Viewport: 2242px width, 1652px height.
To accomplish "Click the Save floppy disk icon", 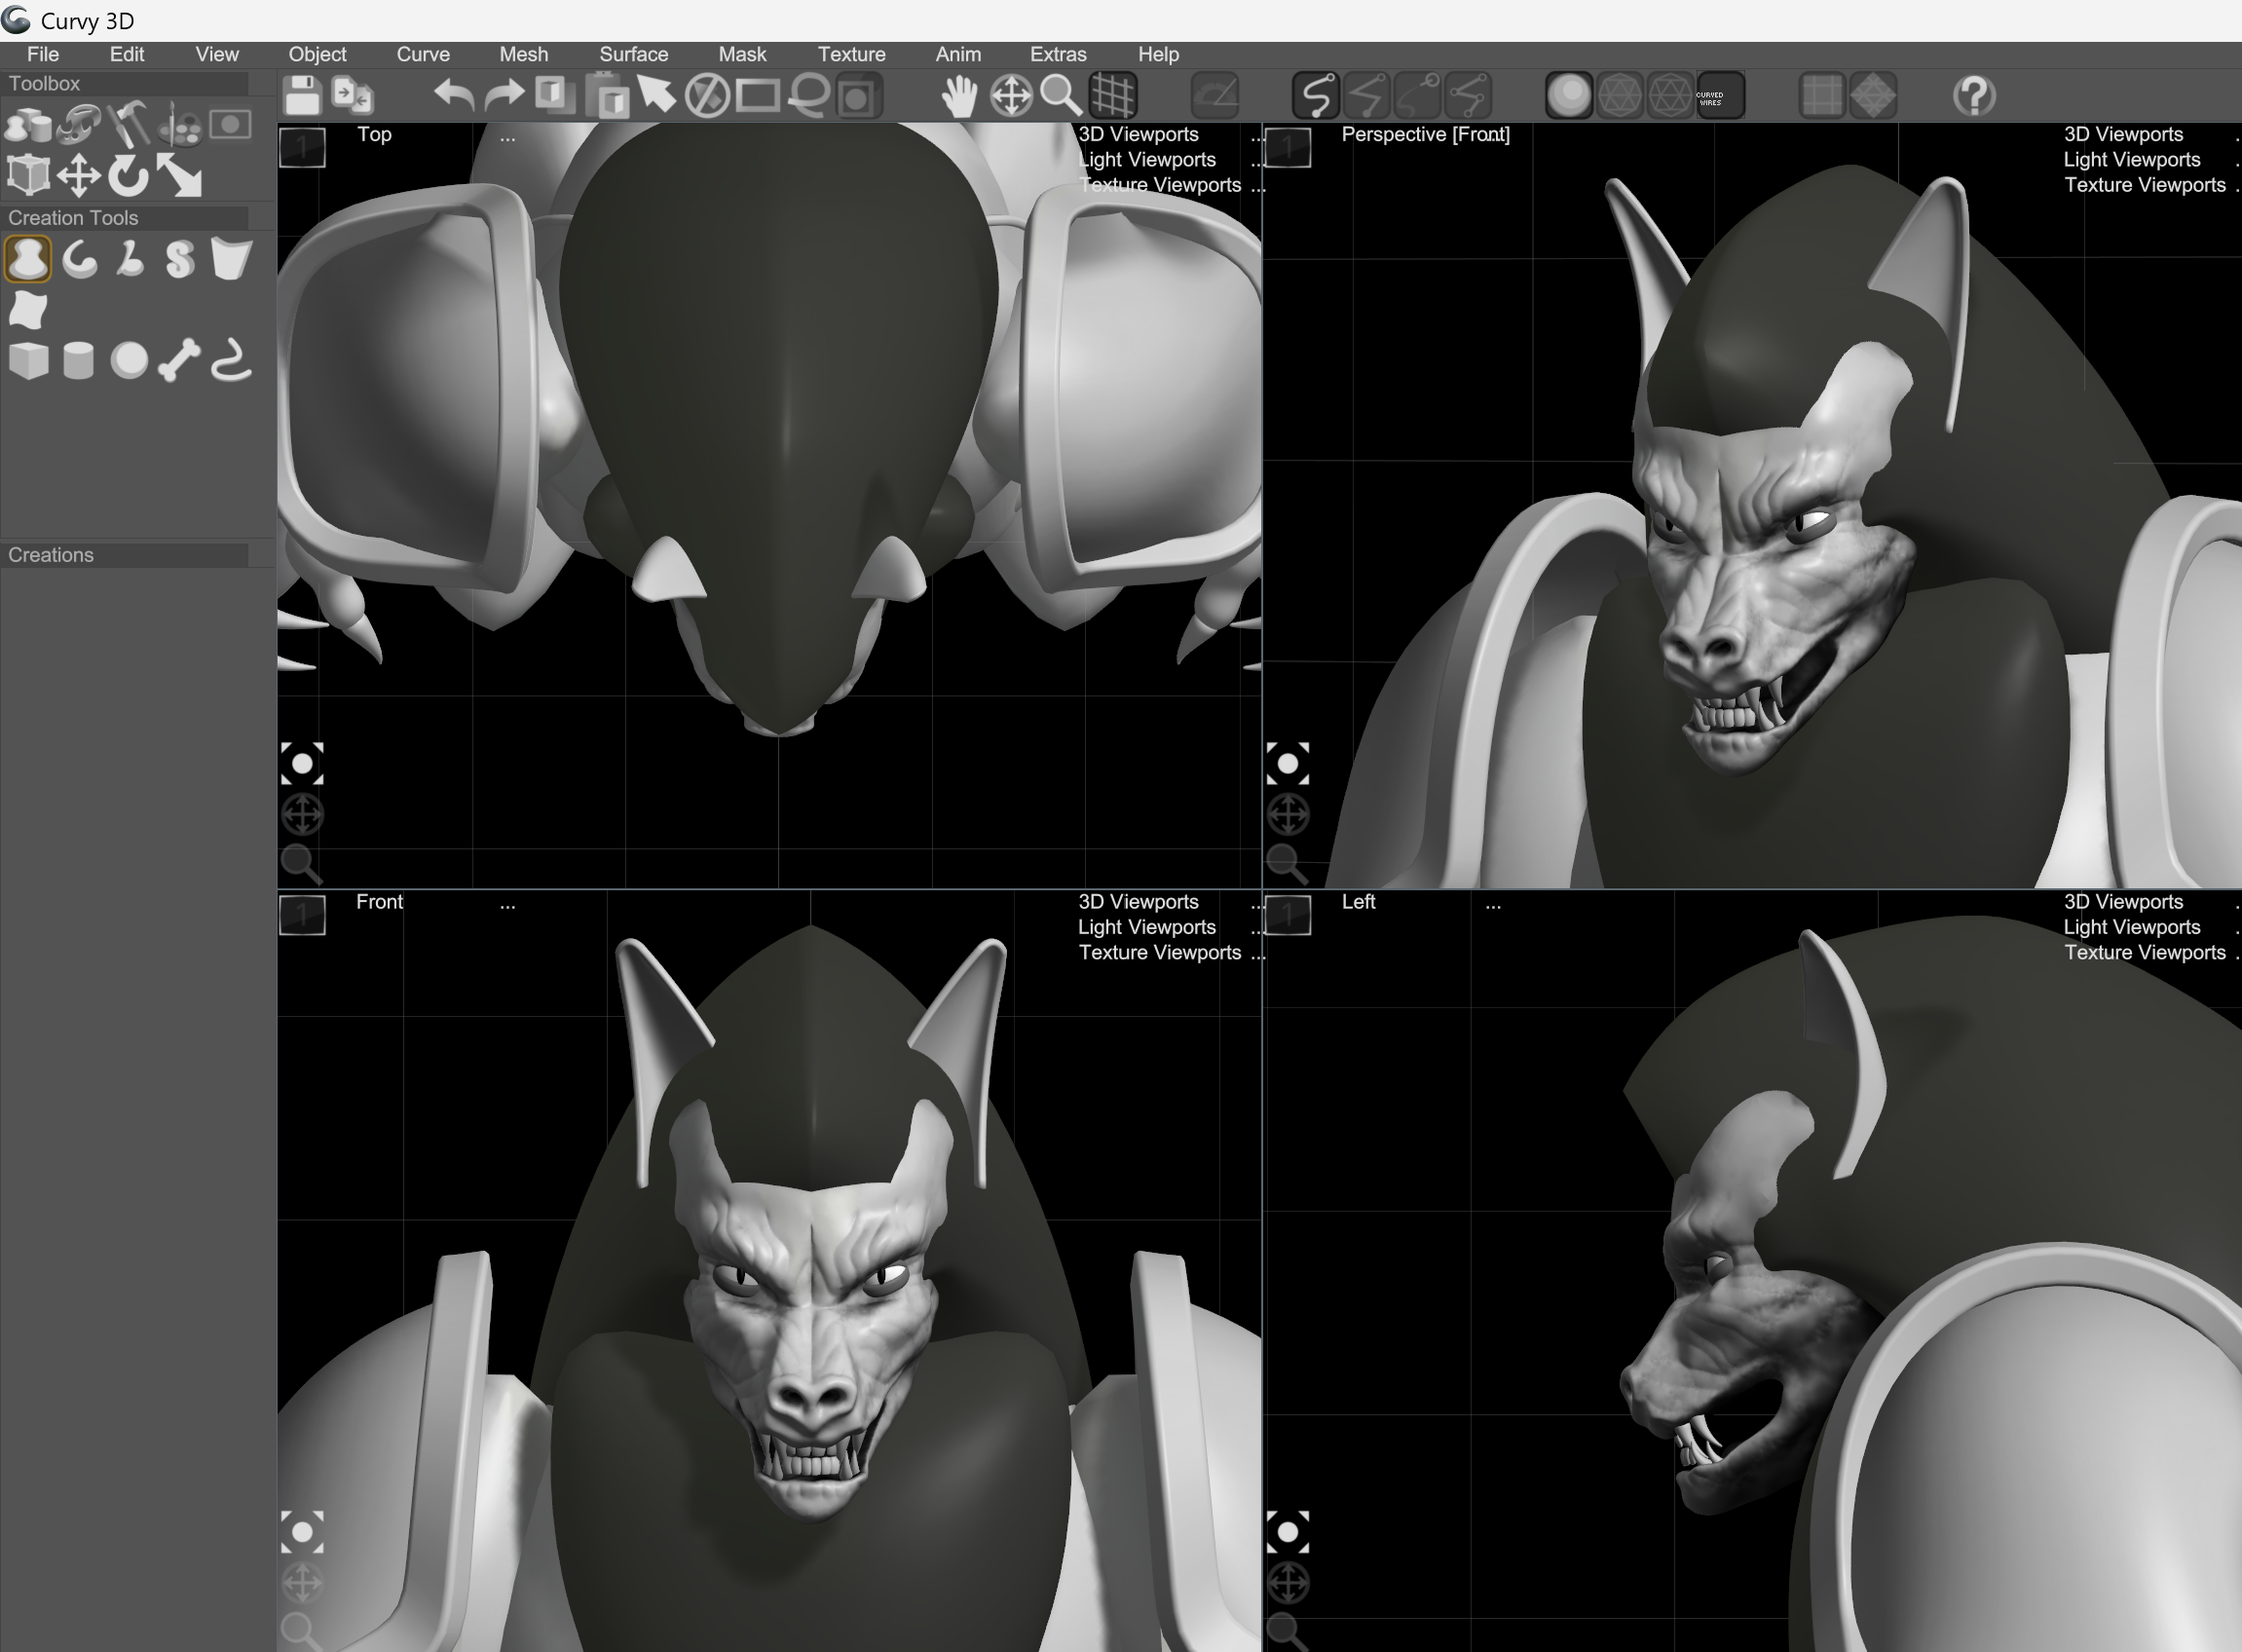I will 302,96.
